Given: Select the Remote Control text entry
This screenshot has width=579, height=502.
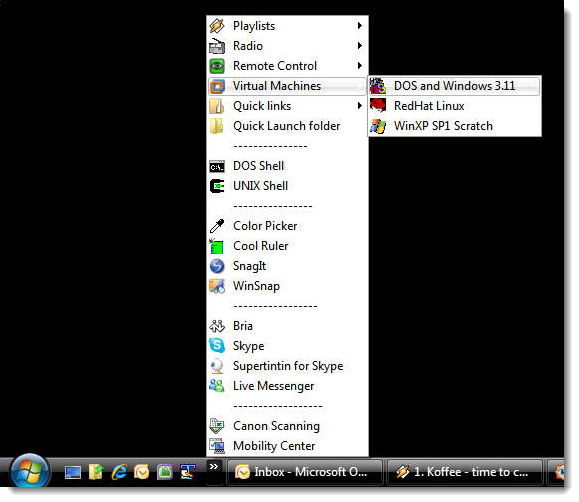Looking at the screenshot, I should click(x=275, y=66).
